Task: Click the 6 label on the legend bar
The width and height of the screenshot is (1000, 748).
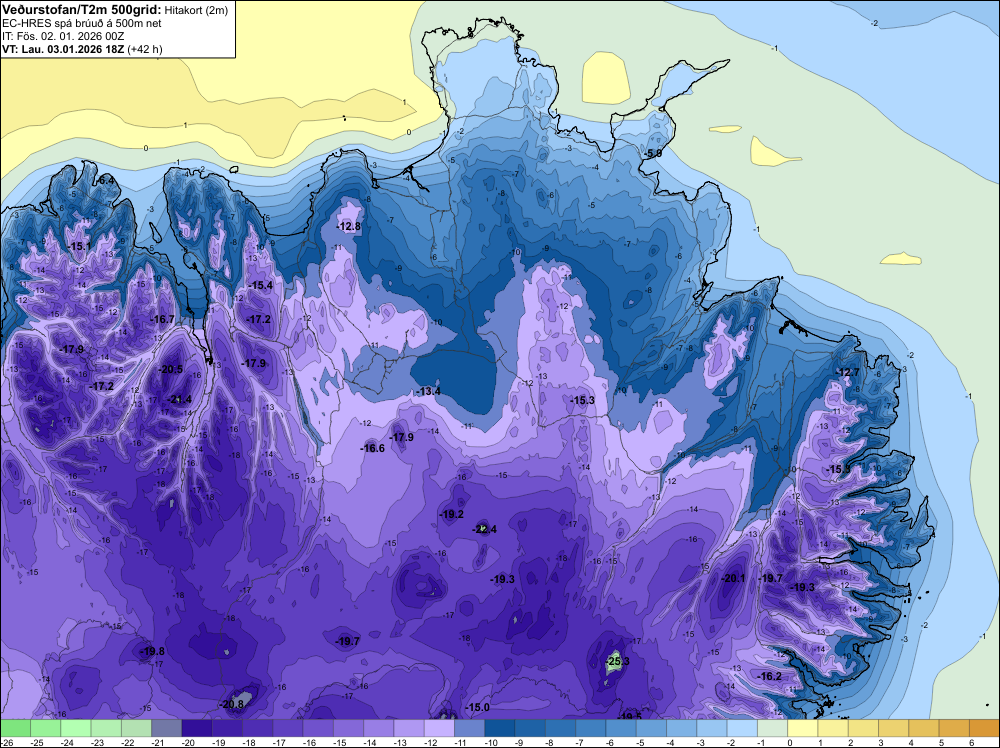Action: coord(971,742)
